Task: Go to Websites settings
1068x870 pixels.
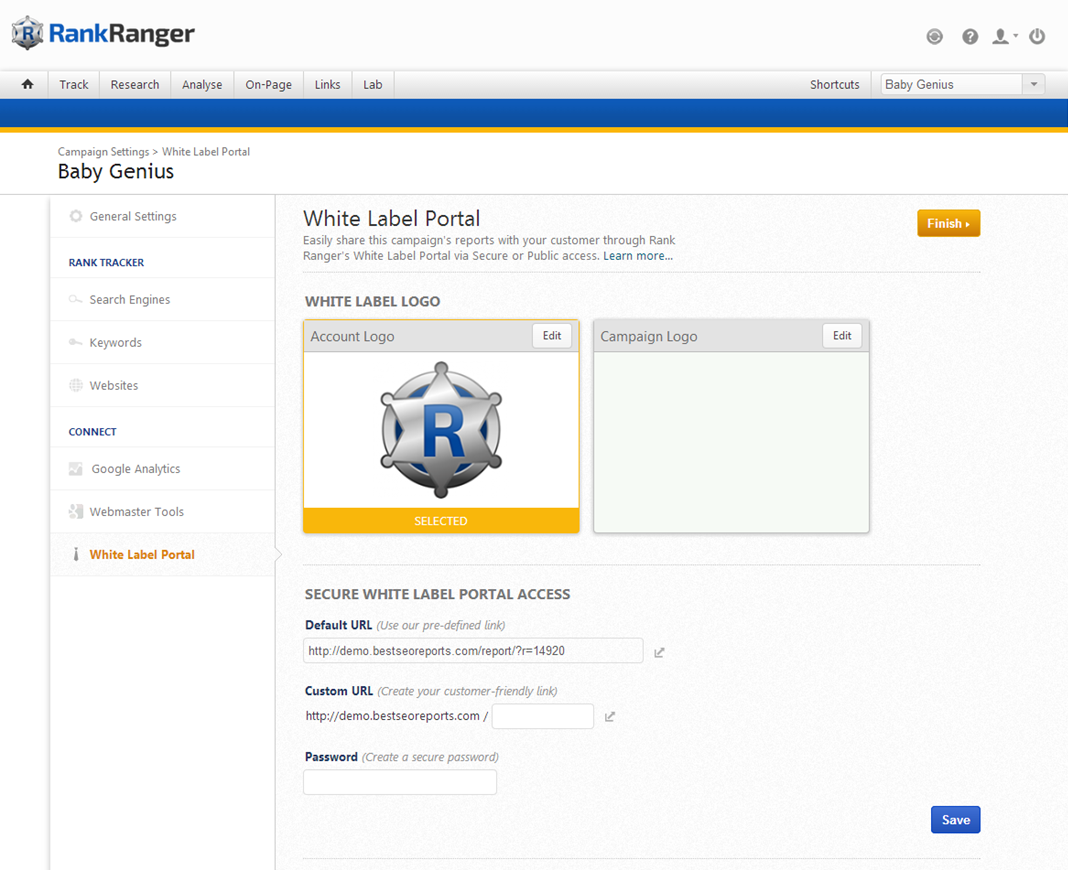Action: pos(163,385)
